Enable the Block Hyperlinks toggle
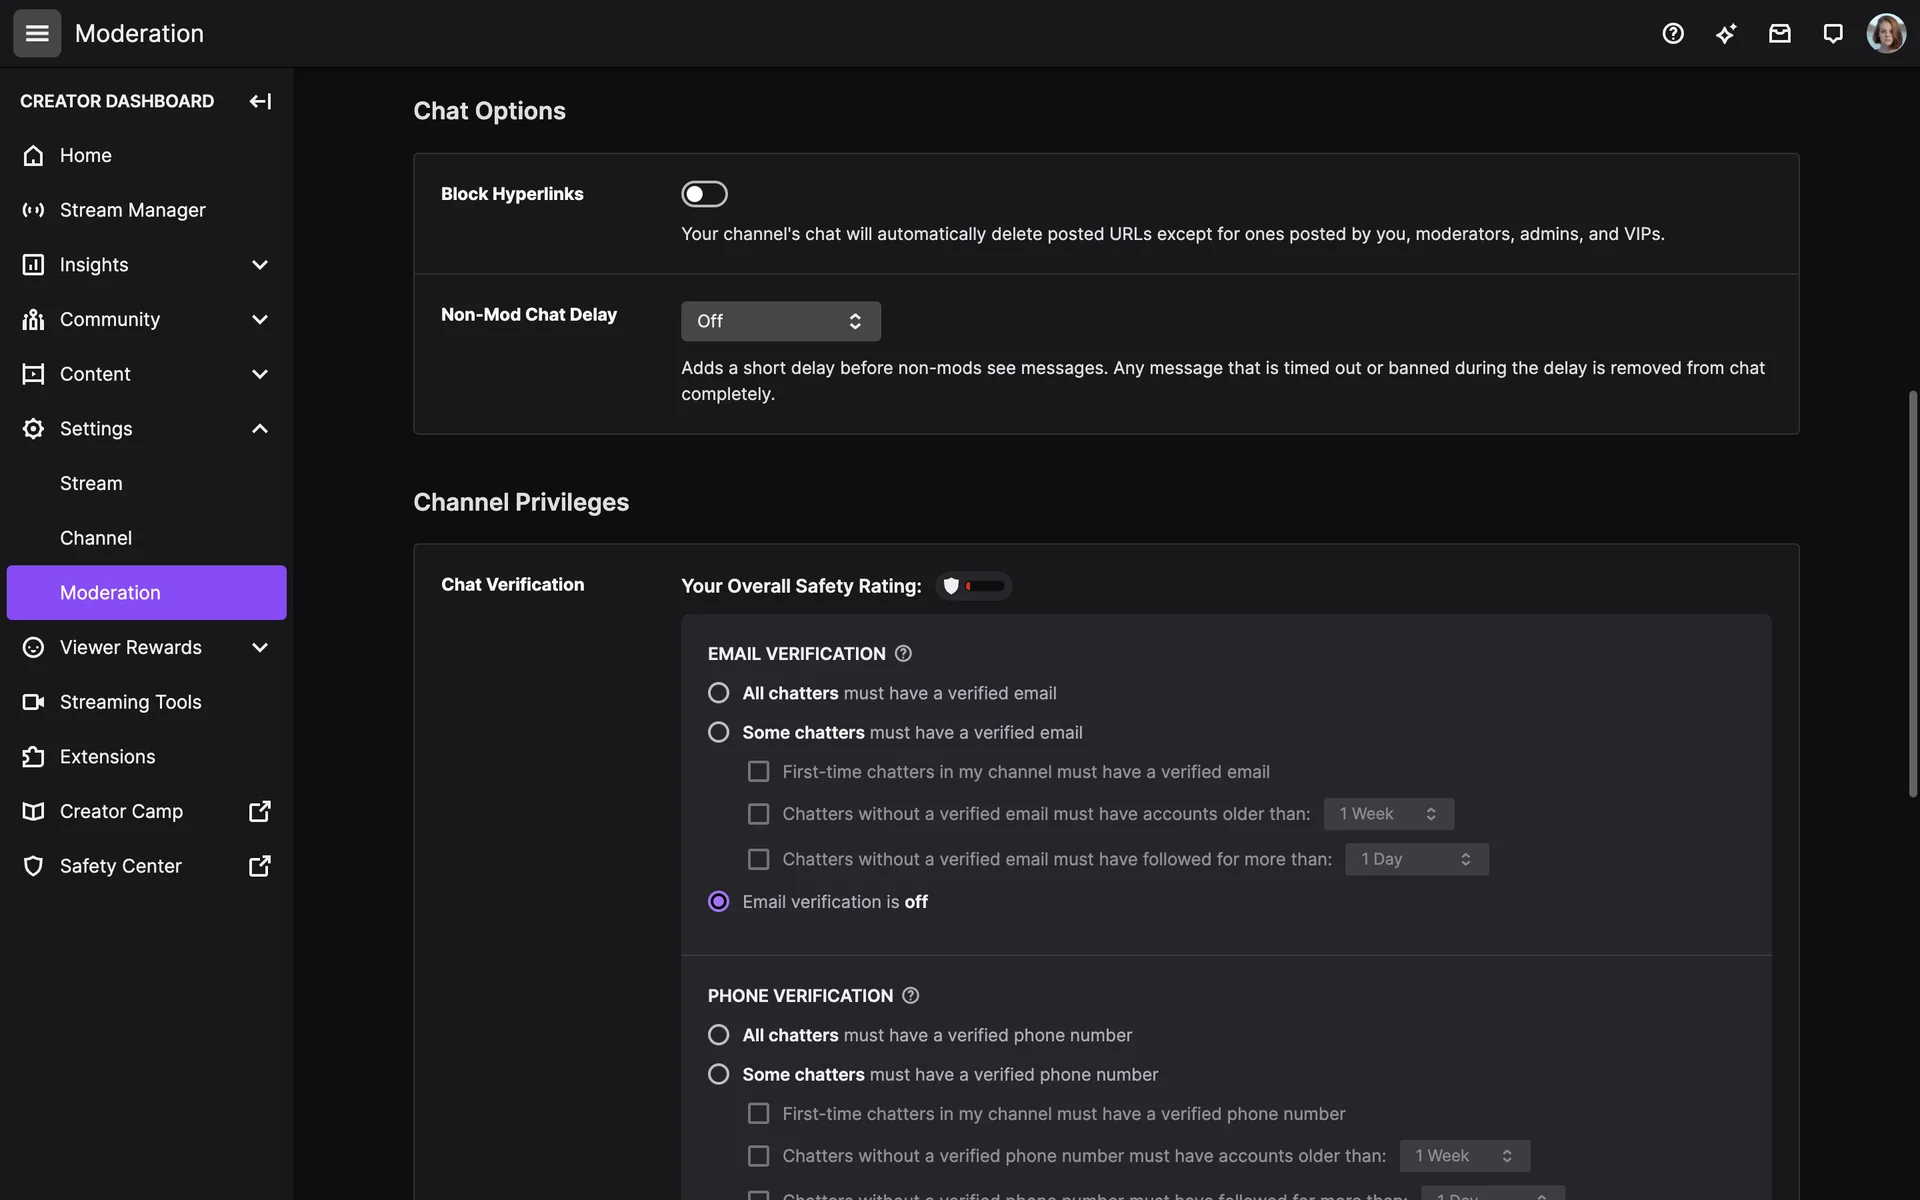Image resolution: width=1920 pixels, height=1200 pixels. 704,194
